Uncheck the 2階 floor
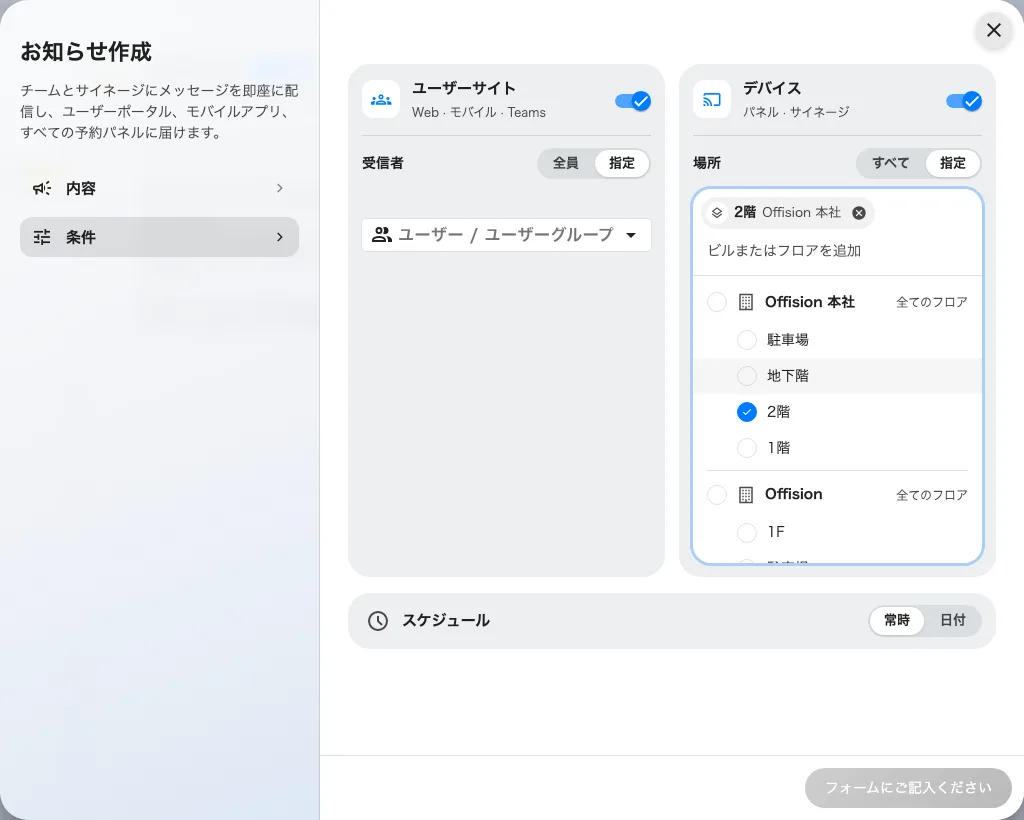Screen dimensions: 1024x820 (747, 411)
